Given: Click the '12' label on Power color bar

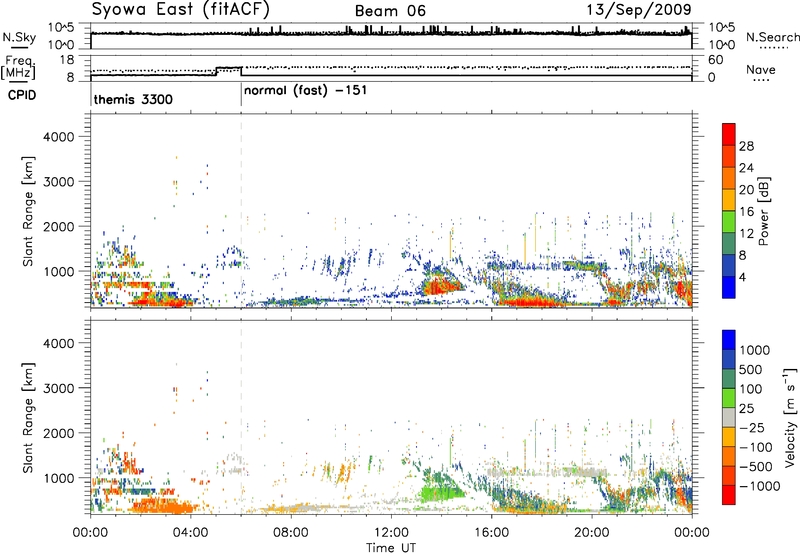Looking at the screenshot, I should [746, 234].
